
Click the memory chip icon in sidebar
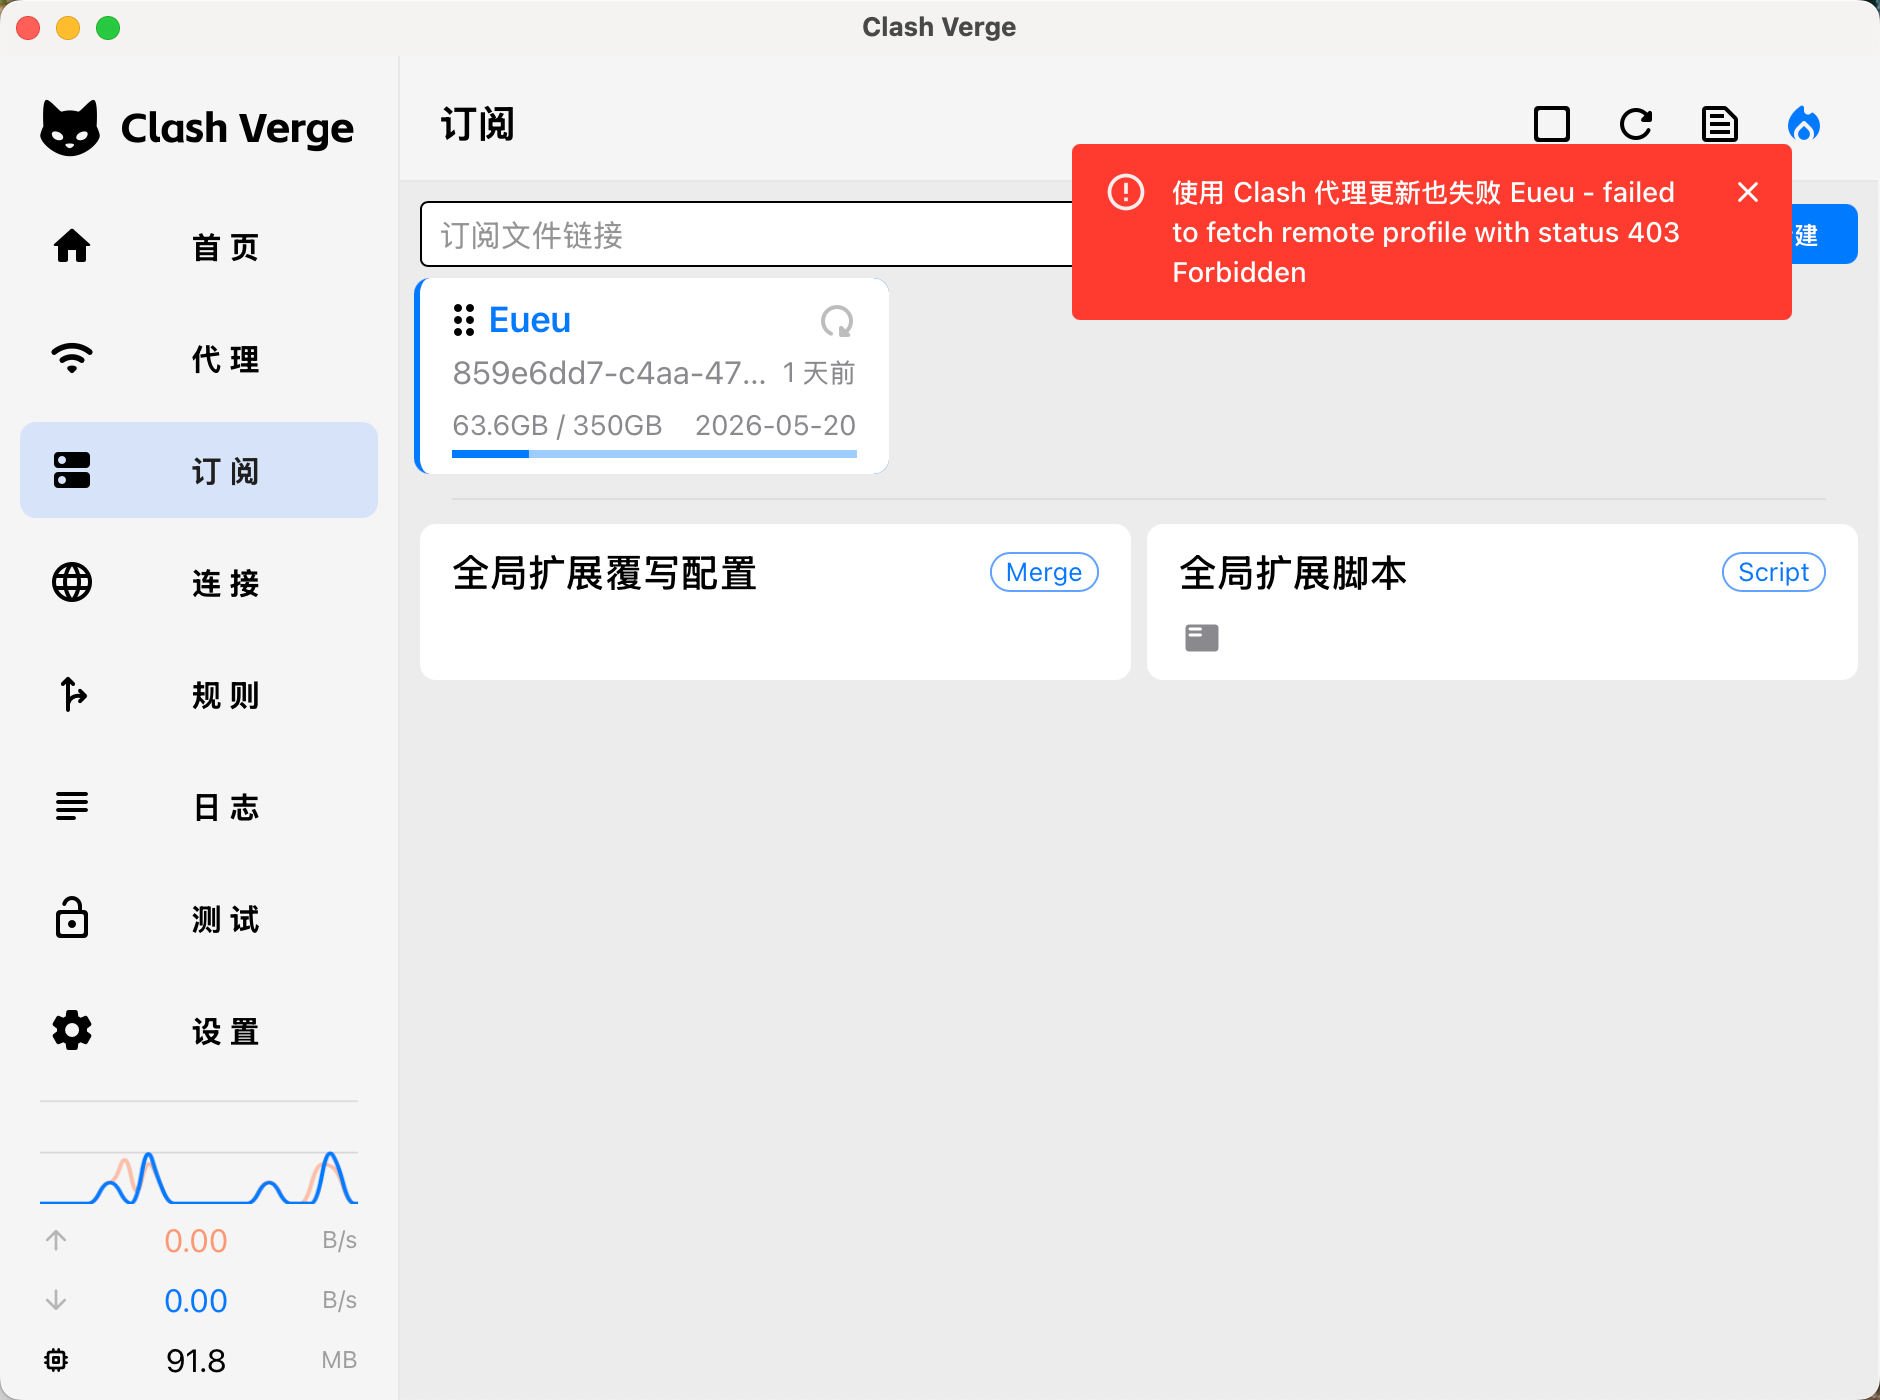56,1360
